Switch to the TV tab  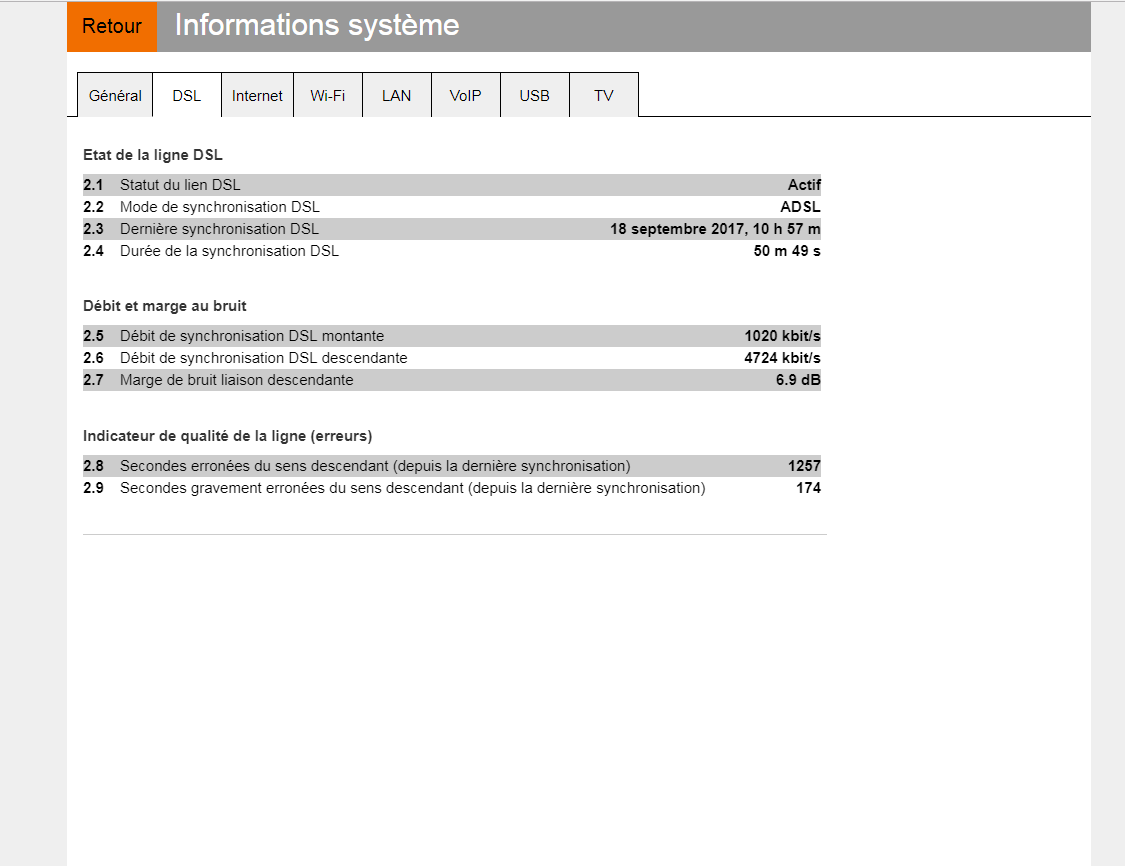click(603, 95)
